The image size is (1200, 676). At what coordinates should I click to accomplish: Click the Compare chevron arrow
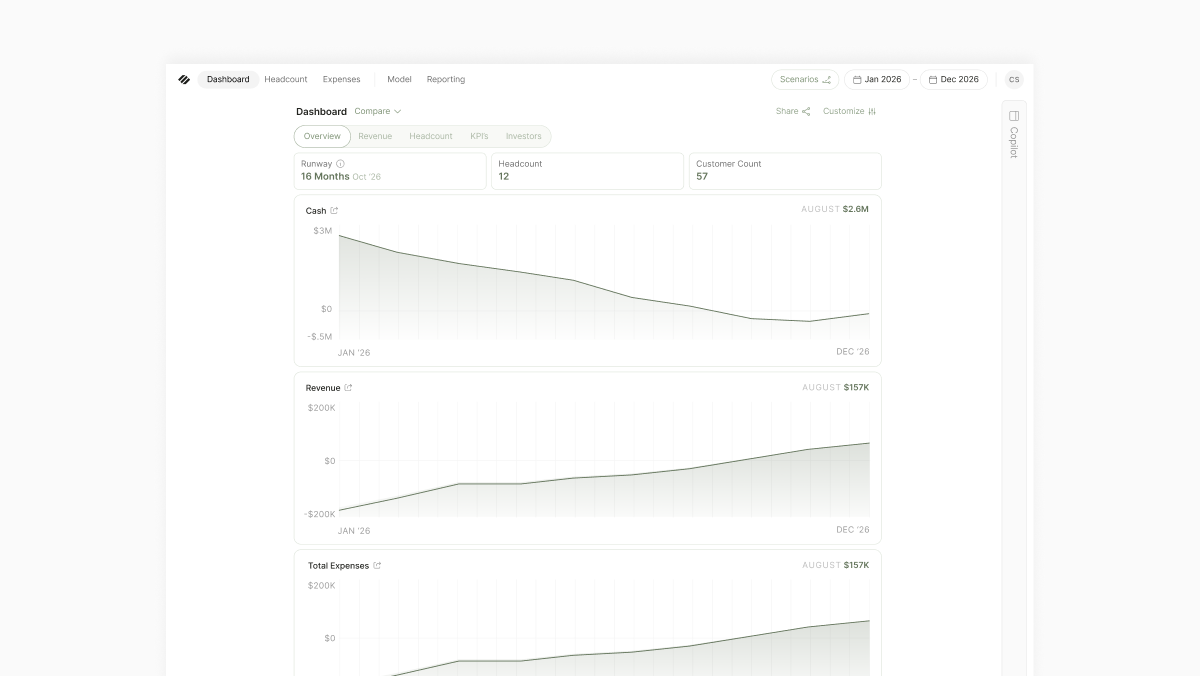click(398, 112)
